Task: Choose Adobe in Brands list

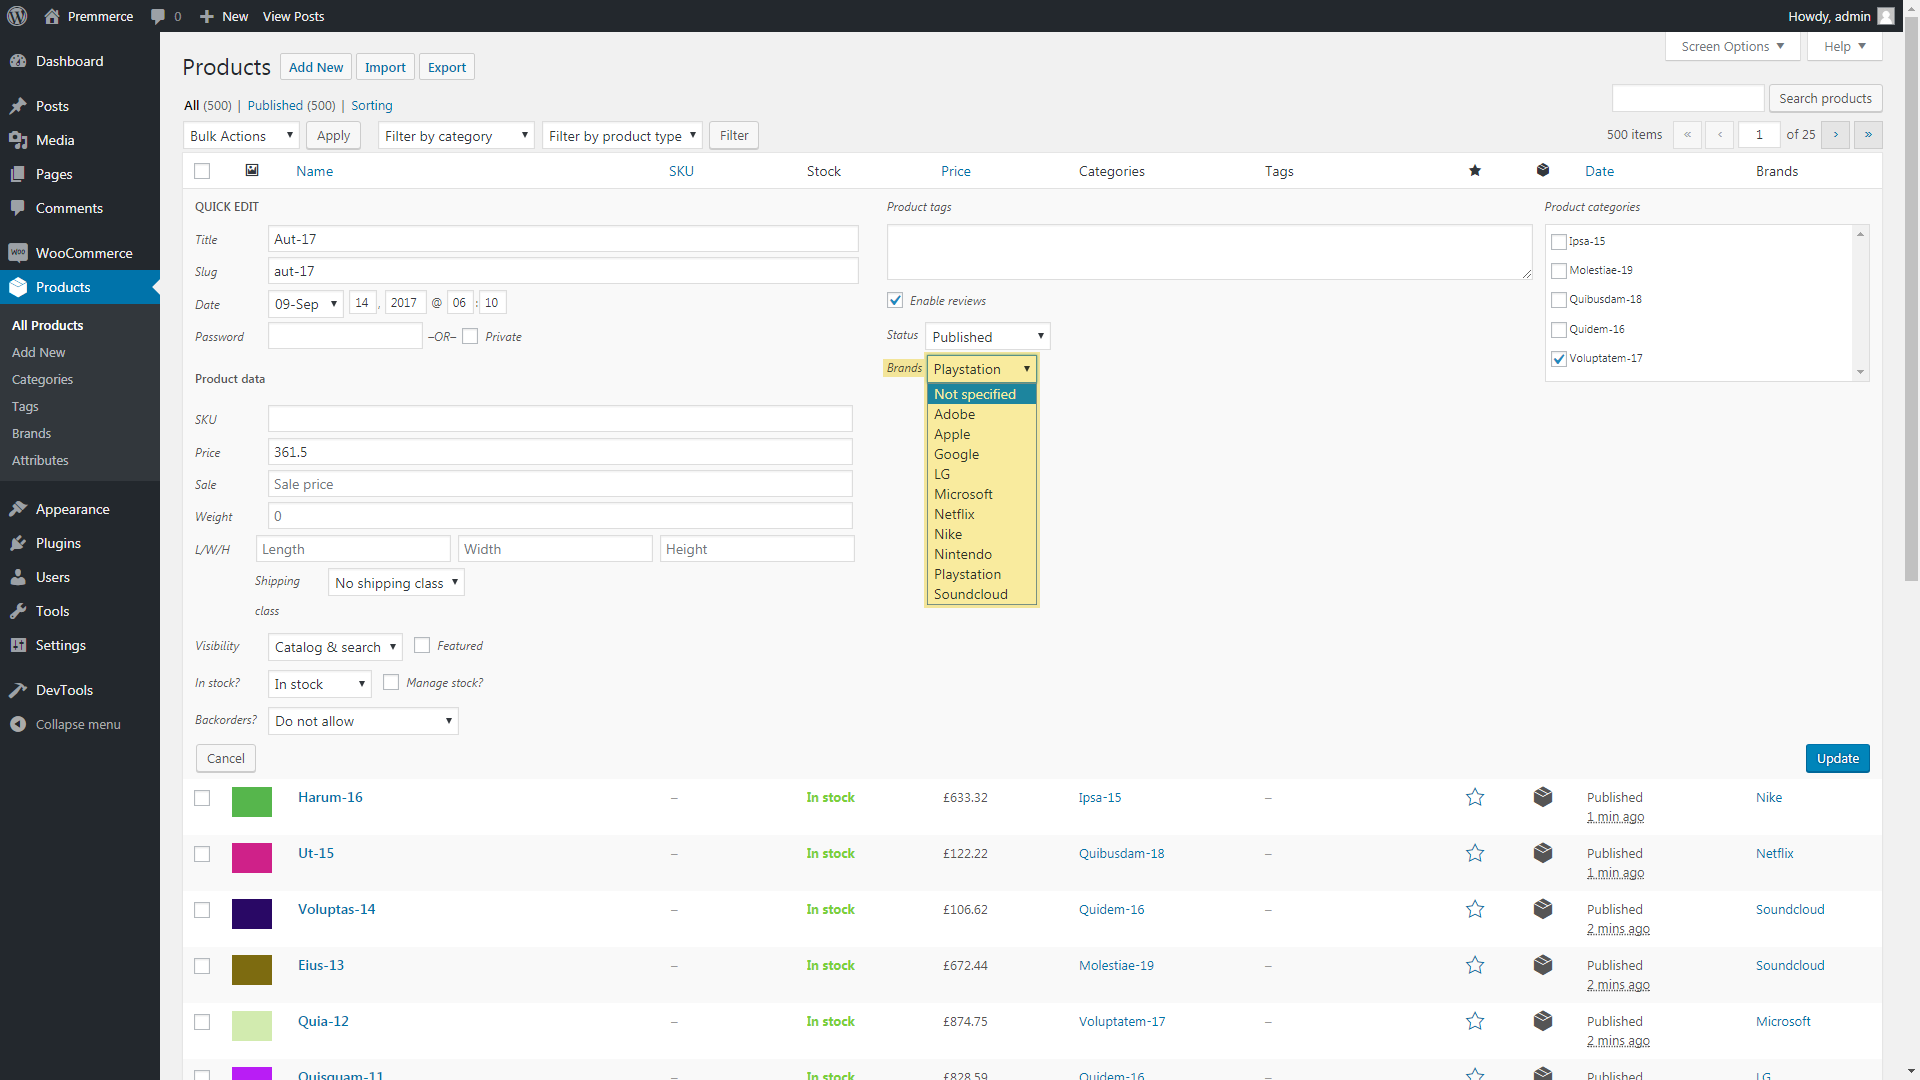Action: coord(982,414)
